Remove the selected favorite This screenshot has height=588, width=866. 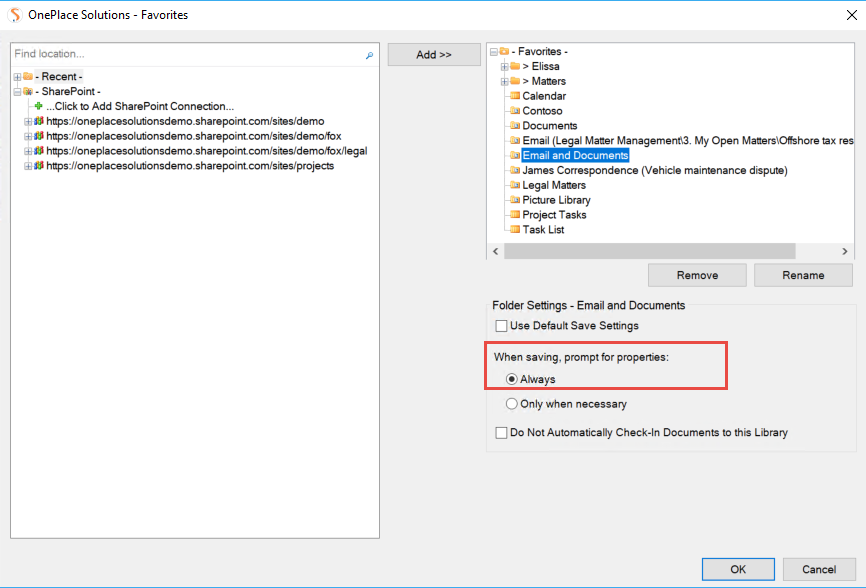coord(697,275)
